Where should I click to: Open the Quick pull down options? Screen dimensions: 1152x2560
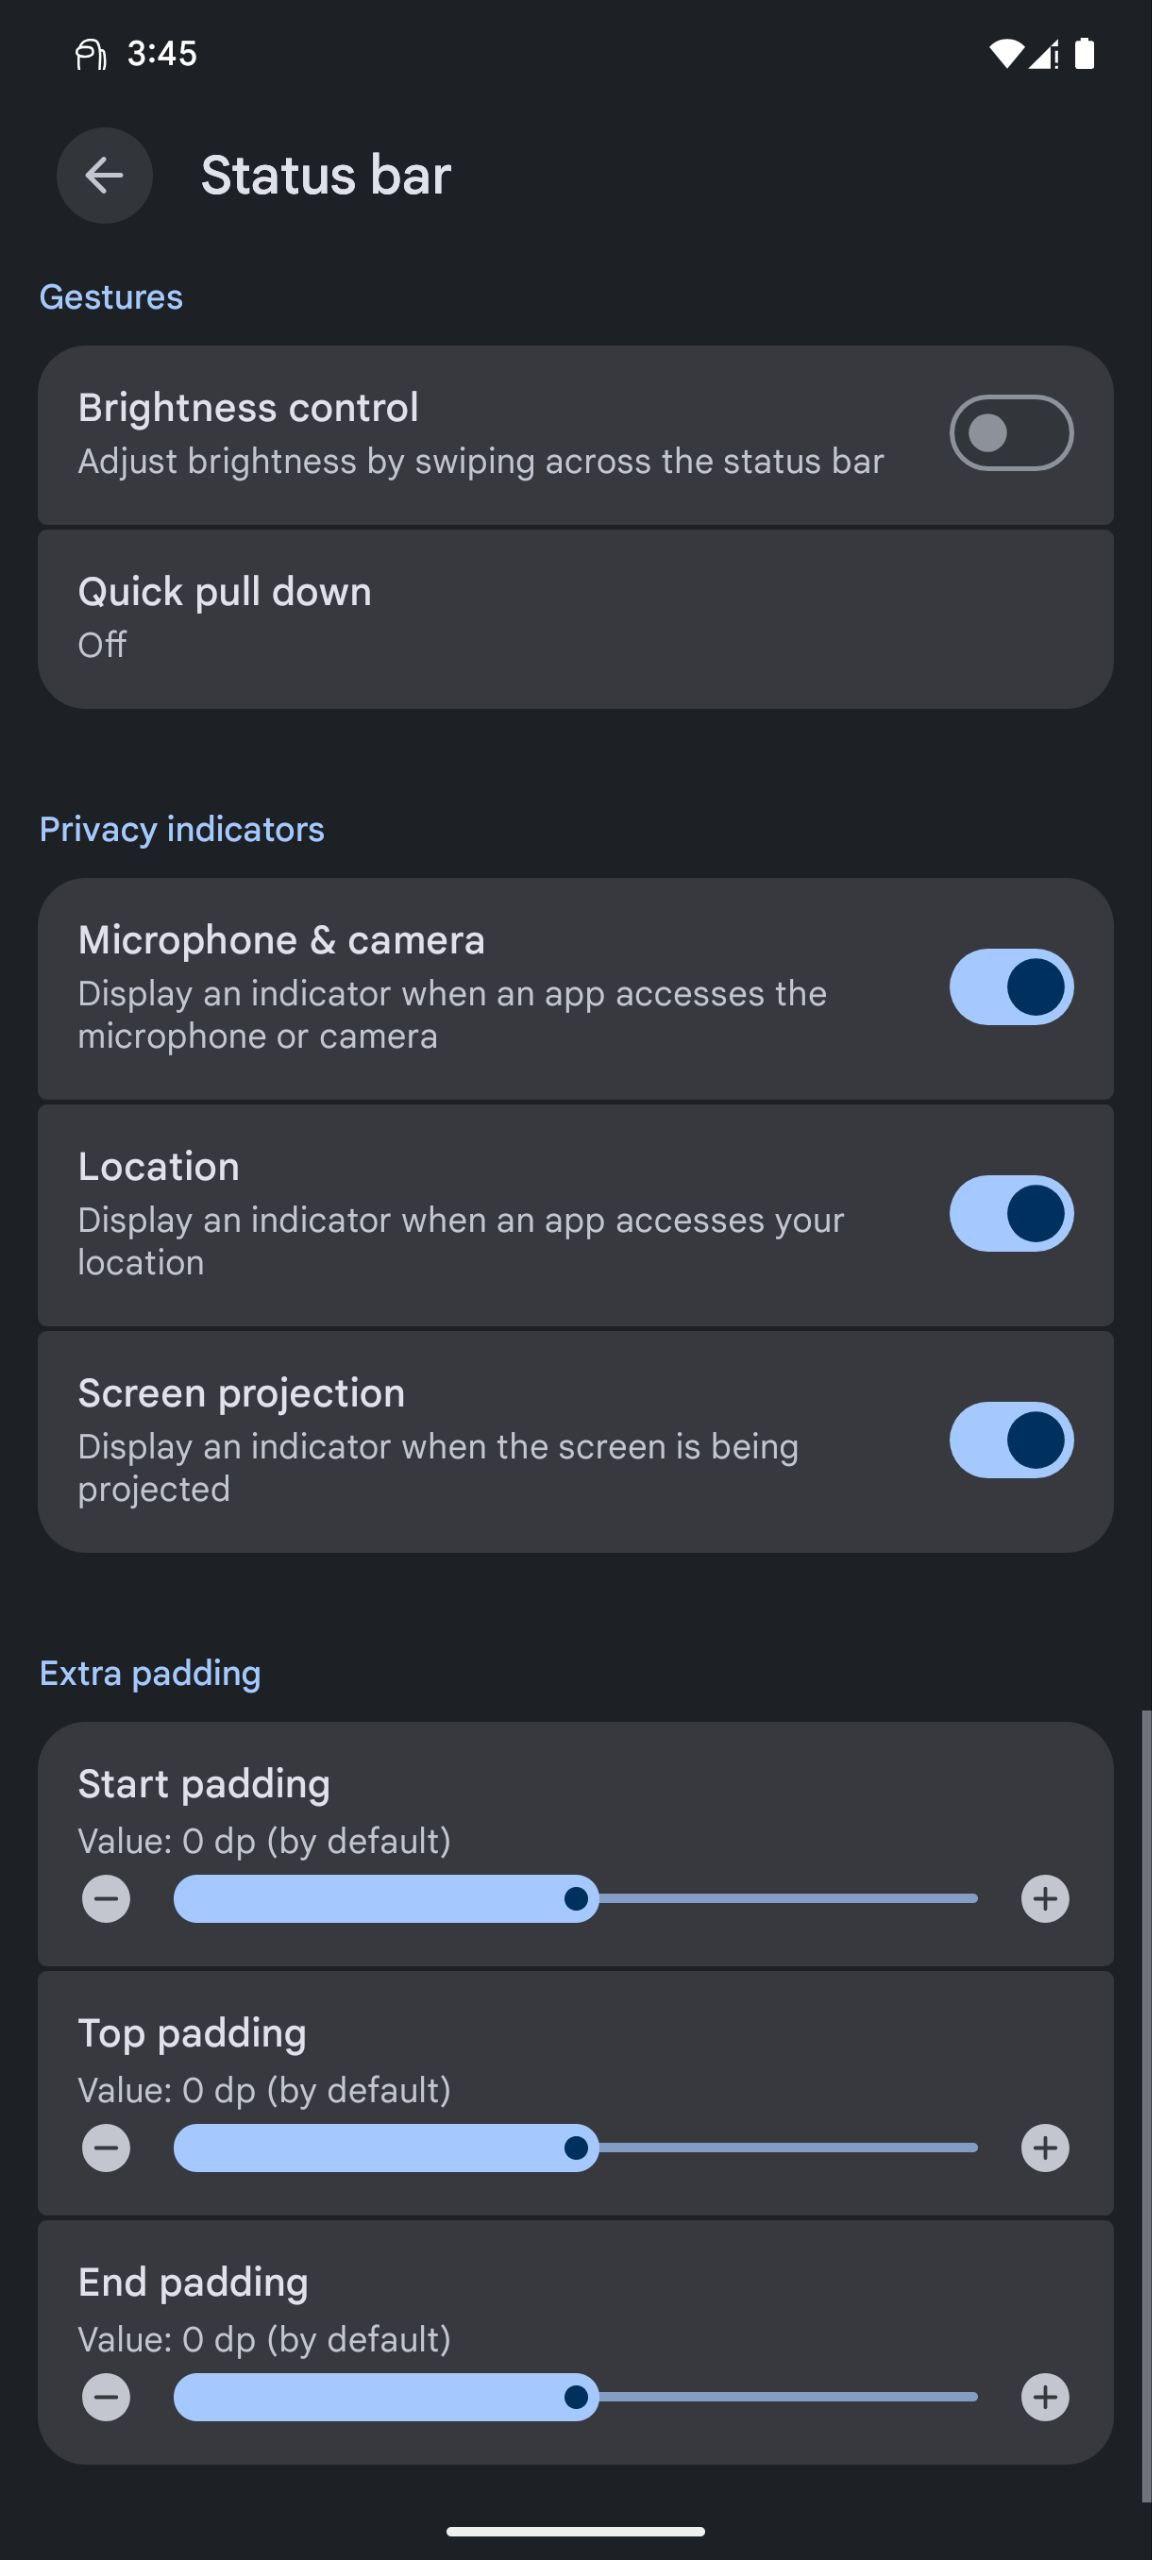pos(575,619)
